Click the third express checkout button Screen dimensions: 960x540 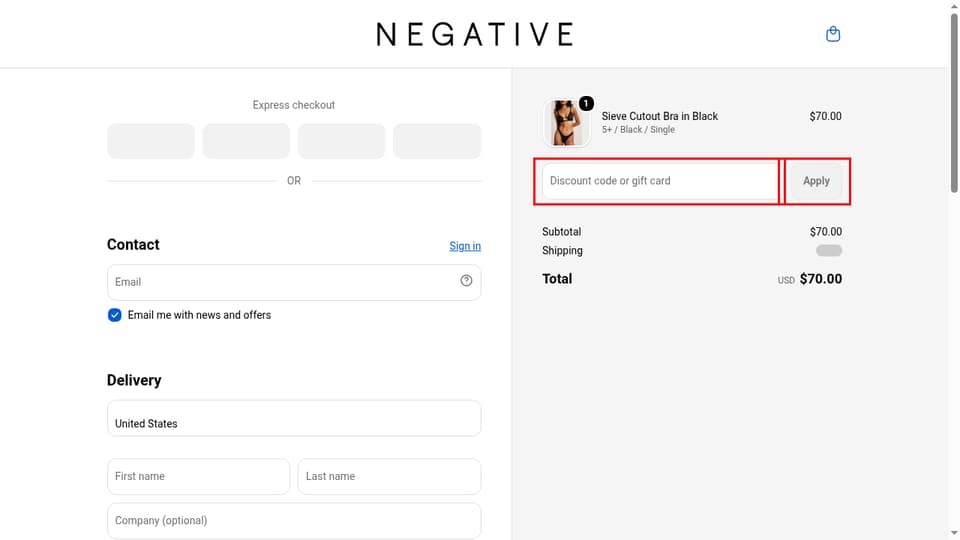[x=342, y=141]
